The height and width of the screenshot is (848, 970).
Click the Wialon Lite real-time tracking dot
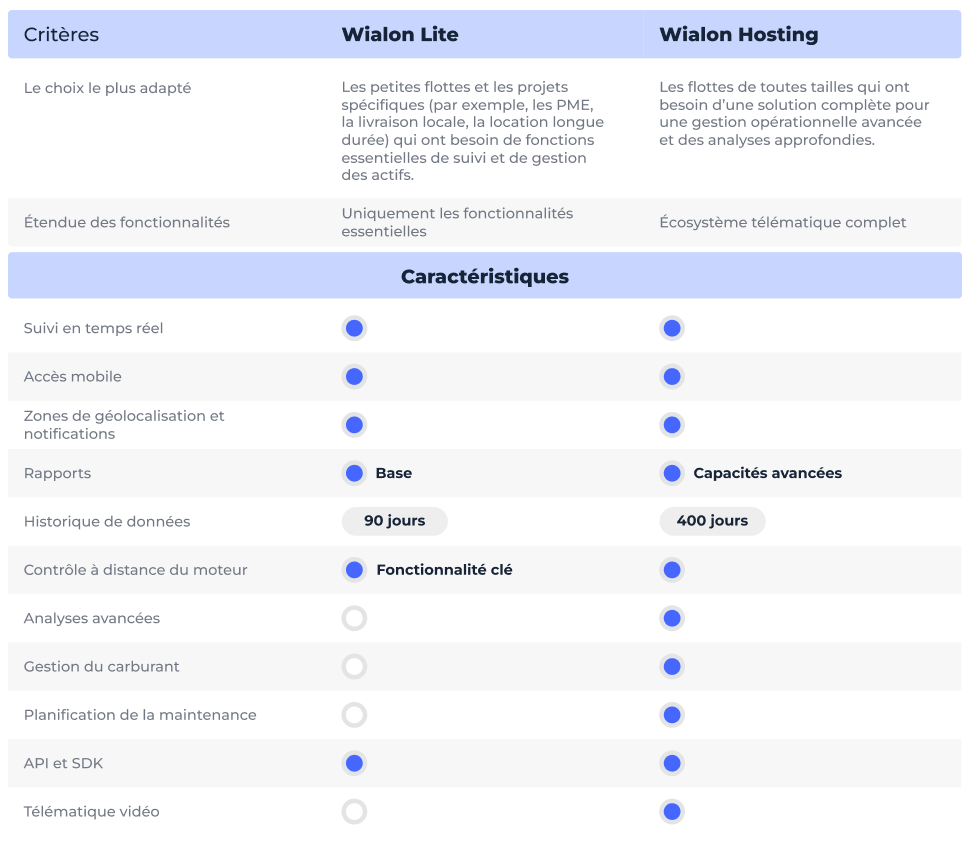tap(354, 328)
